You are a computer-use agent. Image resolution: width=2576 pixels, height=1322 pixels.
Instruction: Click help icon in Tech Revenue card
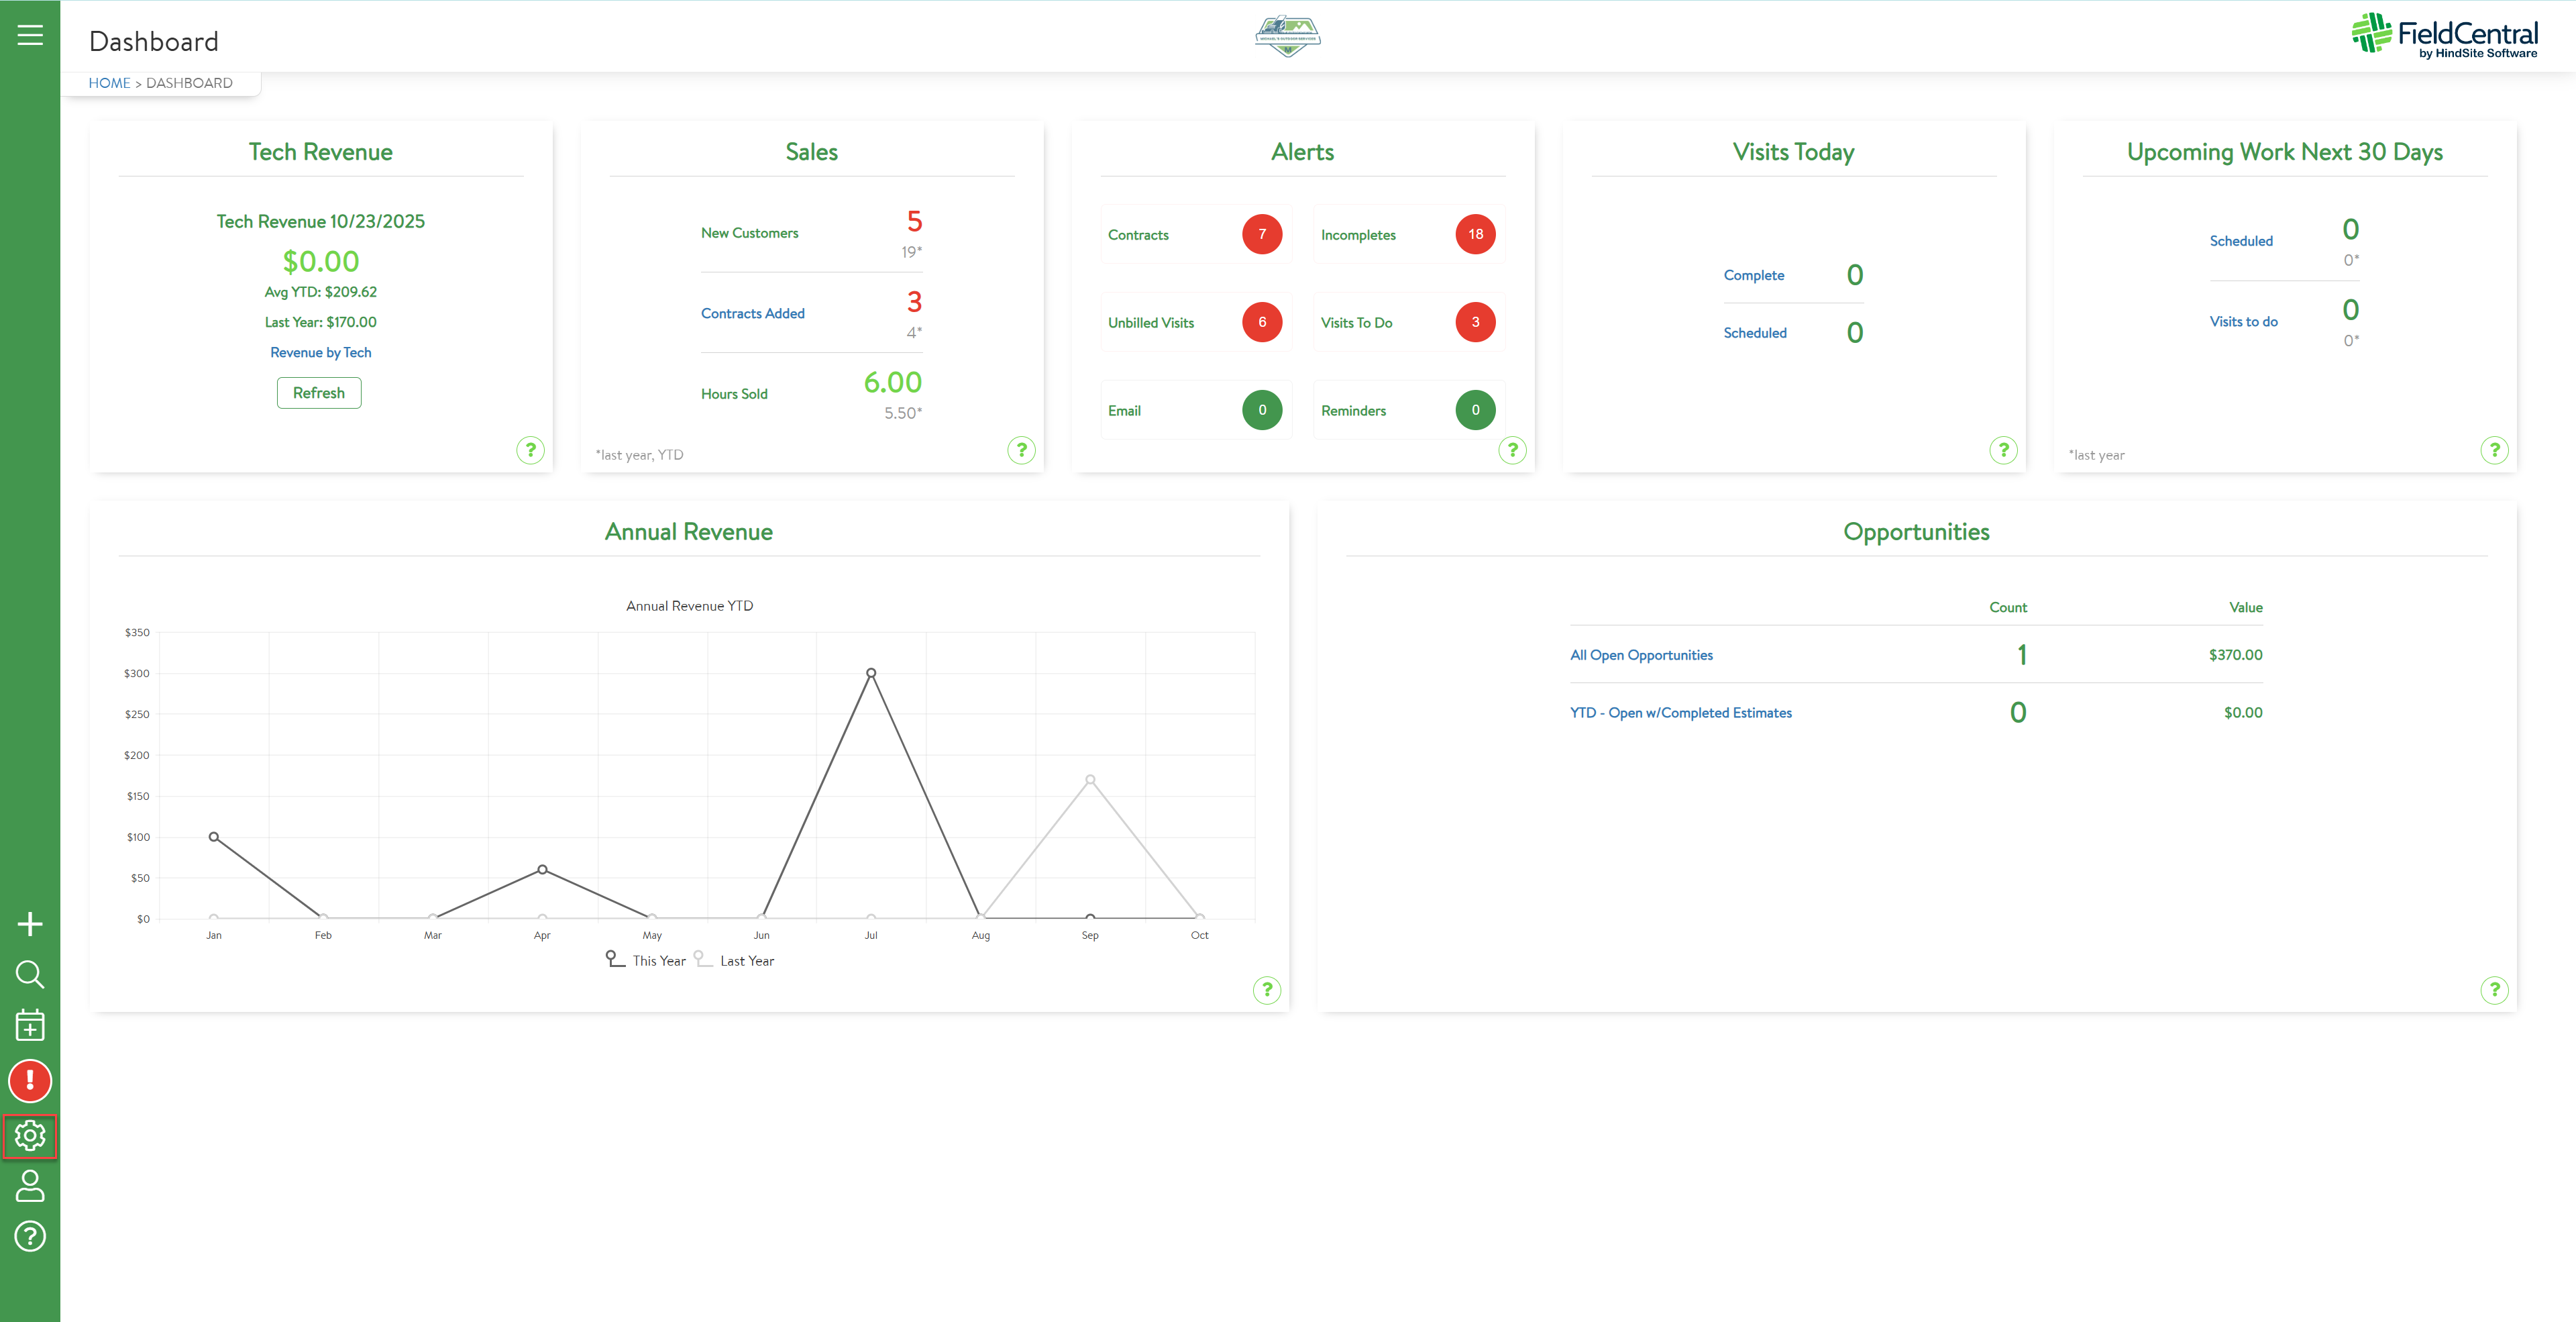(x=530, y=450)
